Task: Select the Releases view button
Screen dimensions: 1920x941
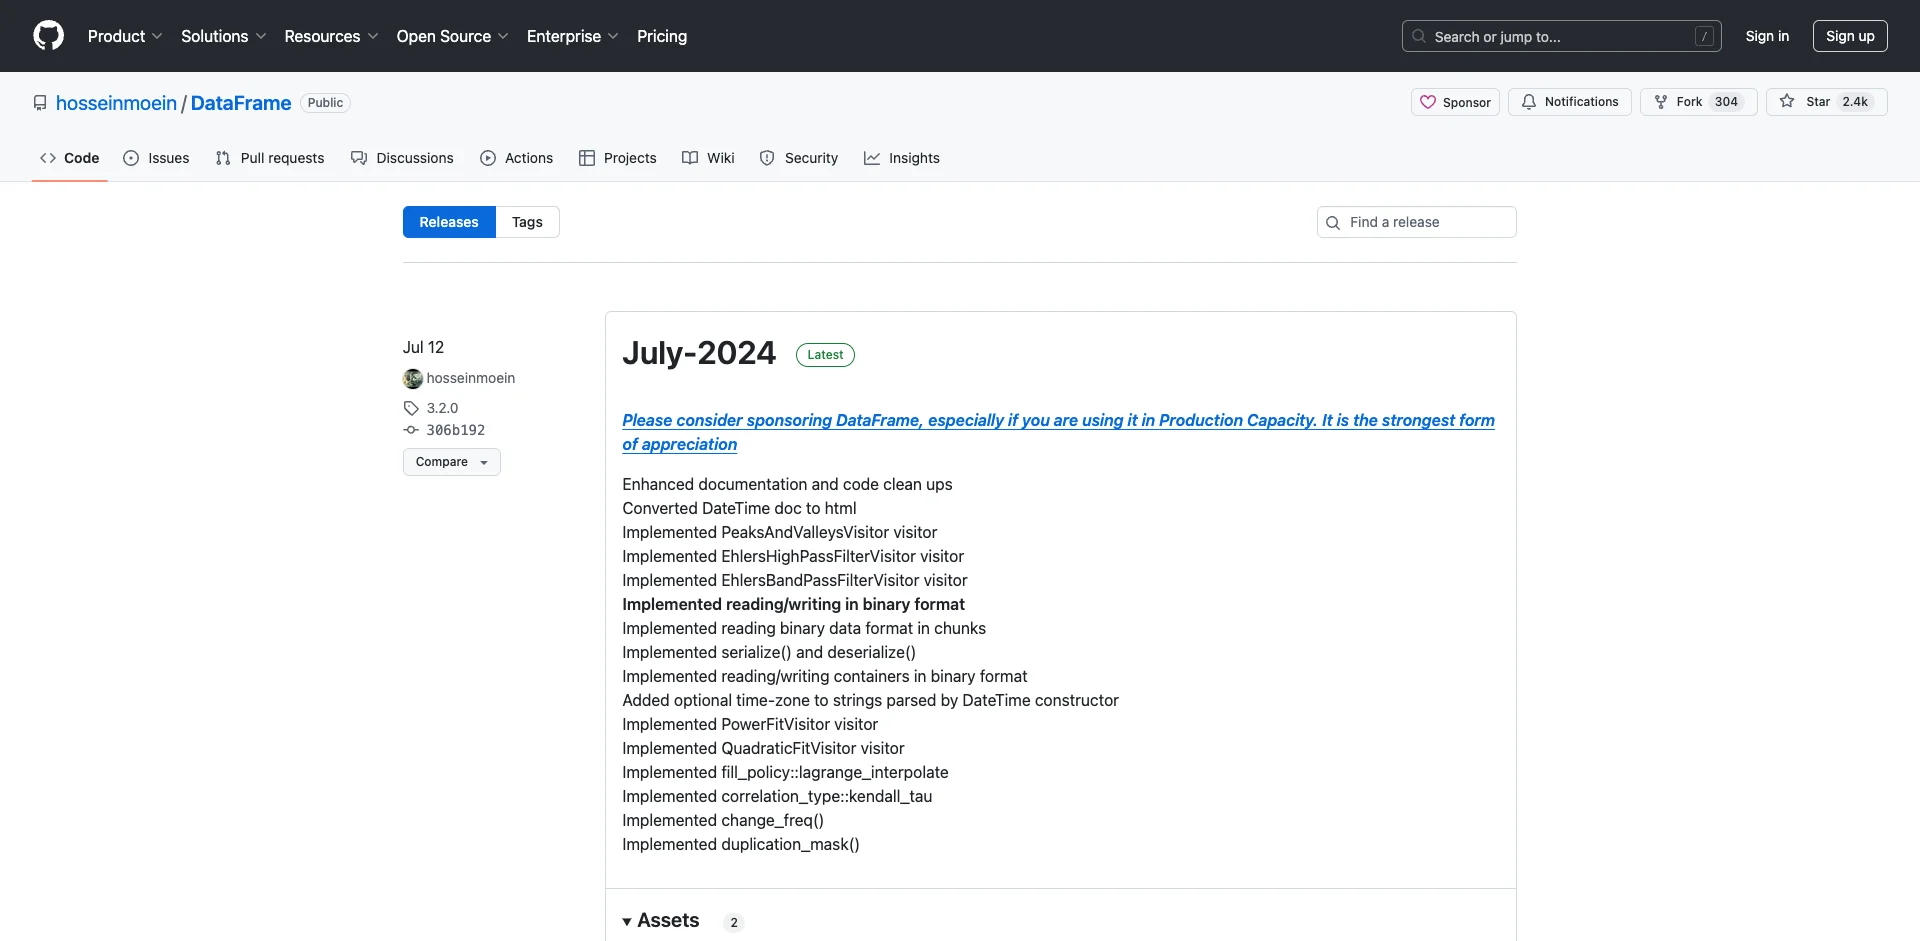Action: (x=449, y=222)
